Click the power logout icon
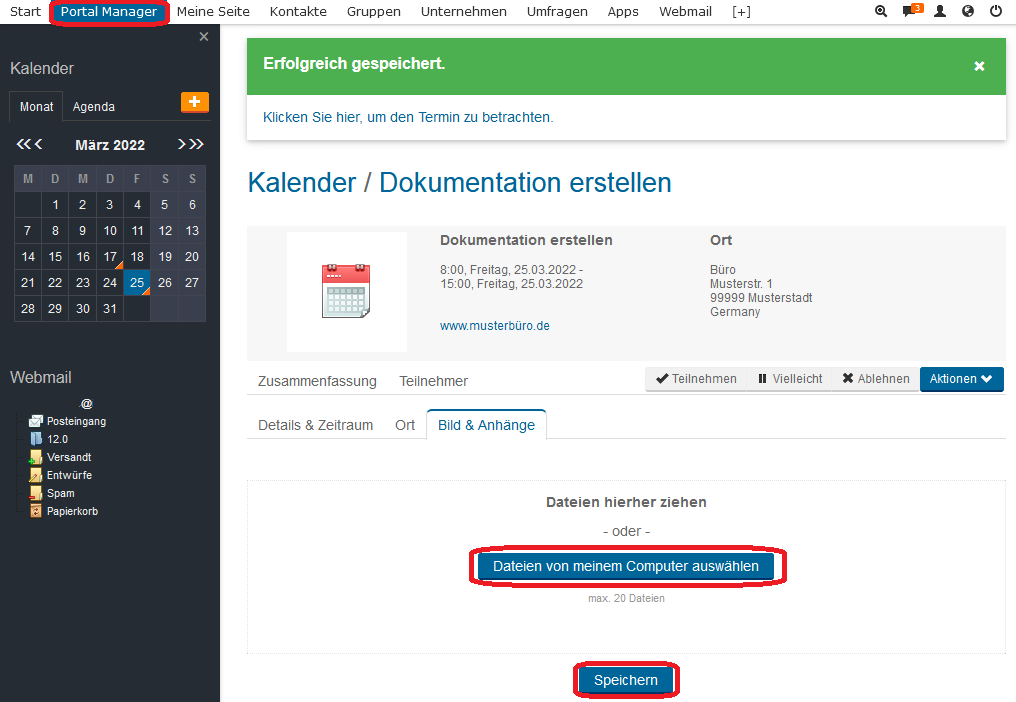 pos(996,12)
